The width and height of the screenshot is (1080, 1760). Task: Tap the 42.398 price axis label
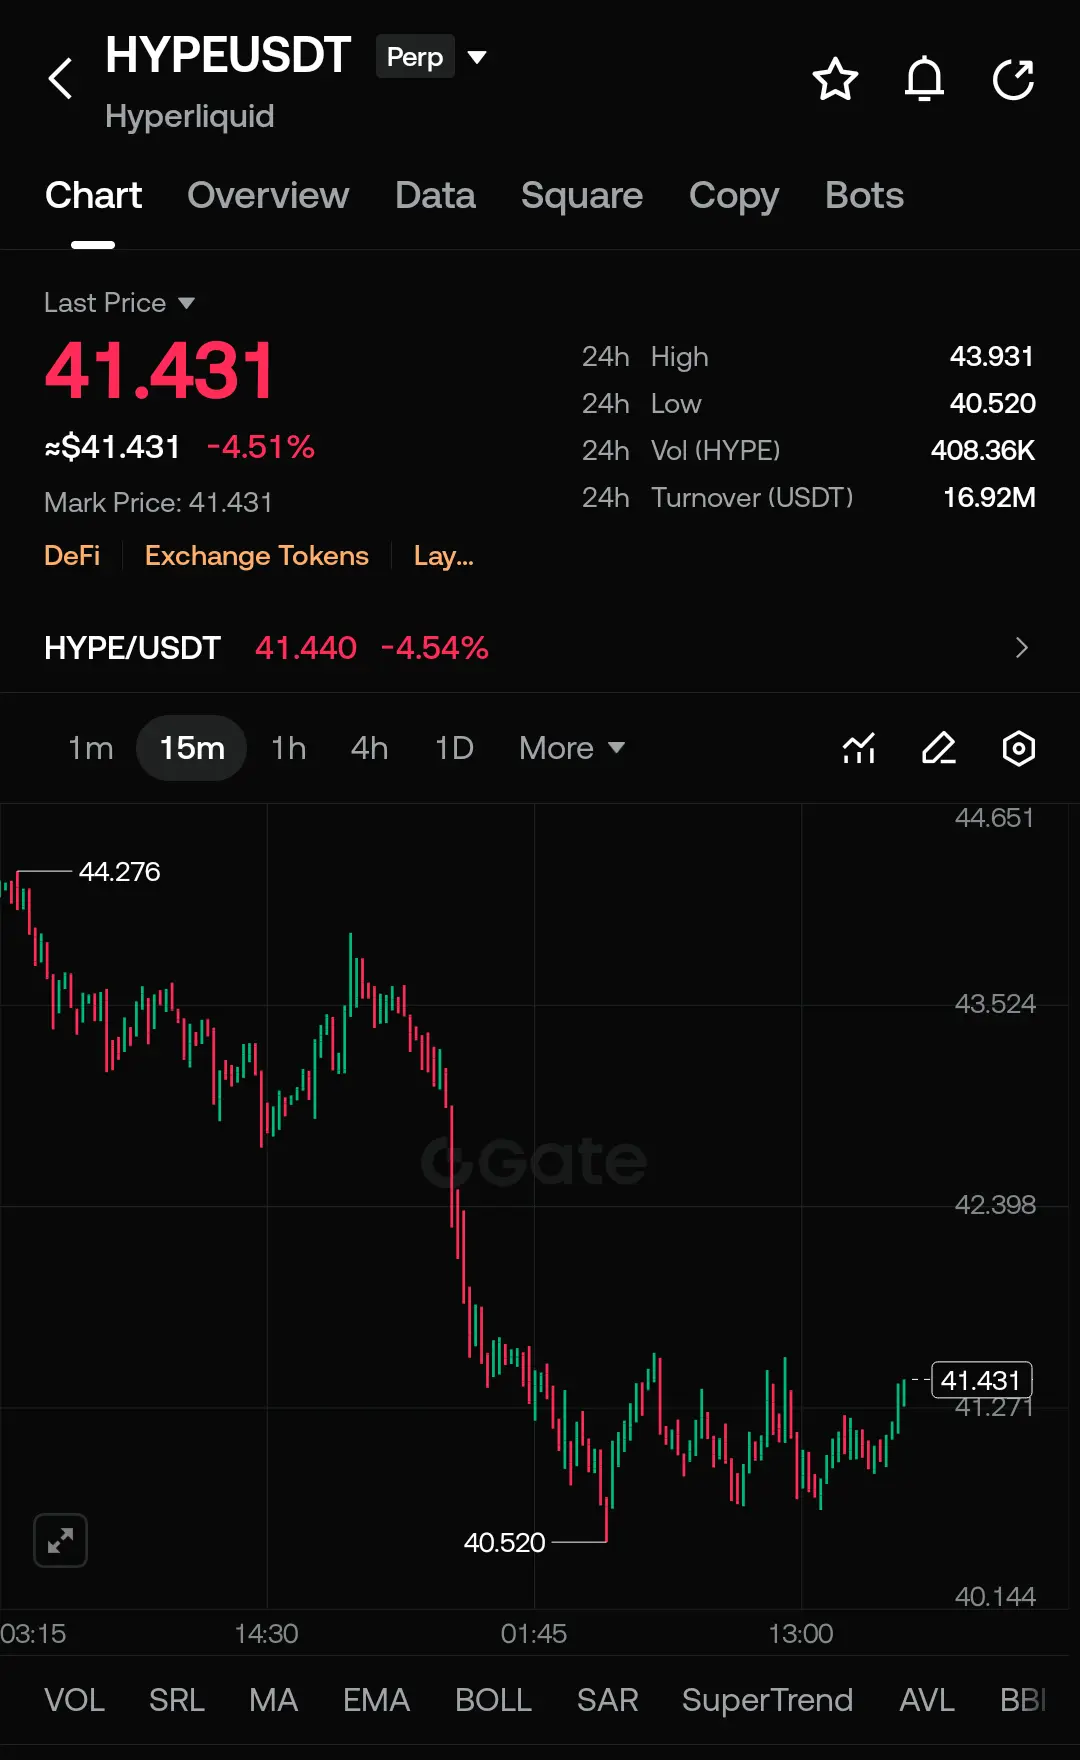[x=995, y=1205]
